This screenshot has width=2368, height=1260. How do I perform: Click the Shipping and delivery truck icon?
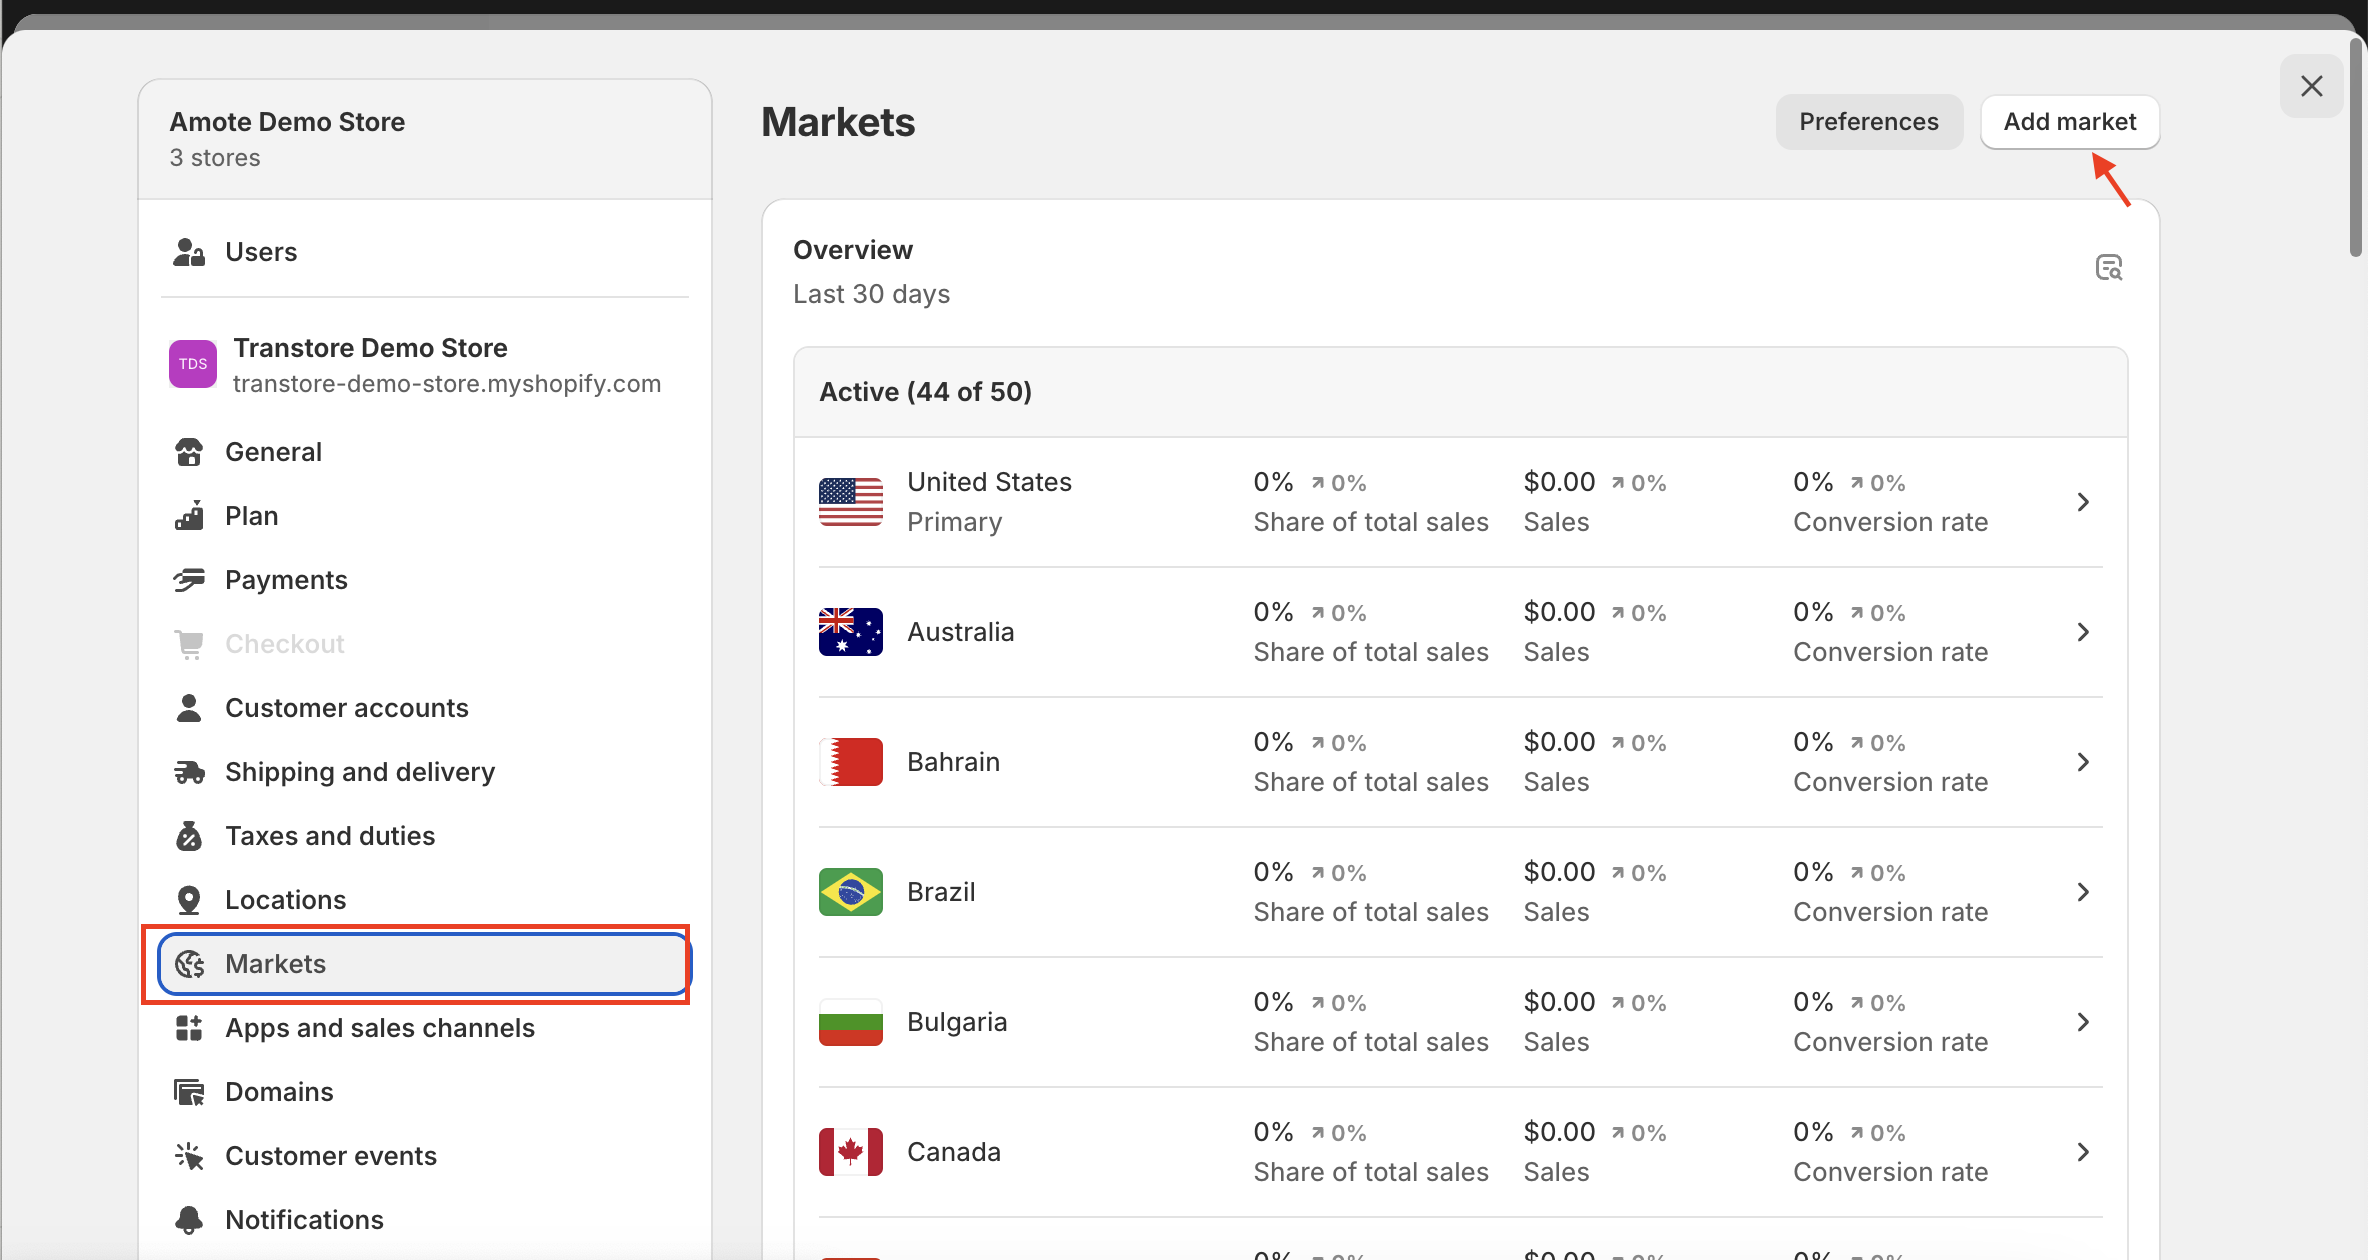(189, 772)
